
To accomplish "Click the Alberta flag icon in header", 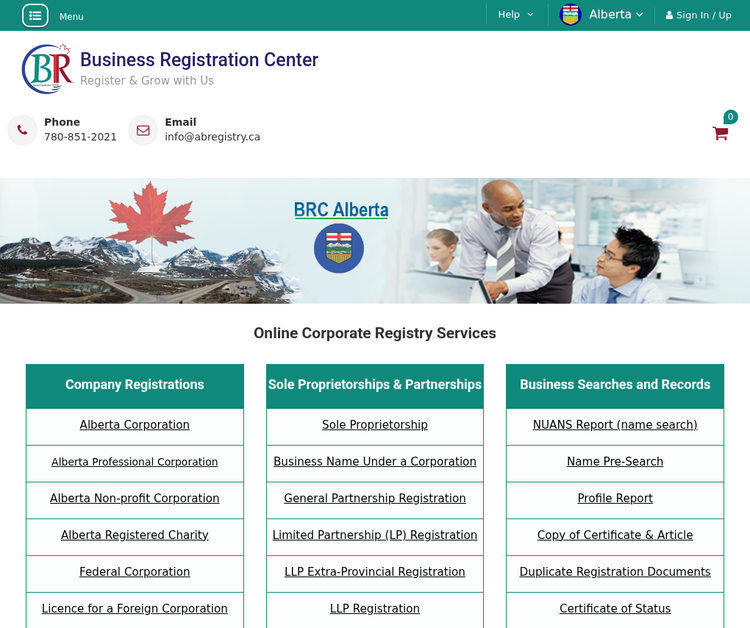I will click(571, 15).
